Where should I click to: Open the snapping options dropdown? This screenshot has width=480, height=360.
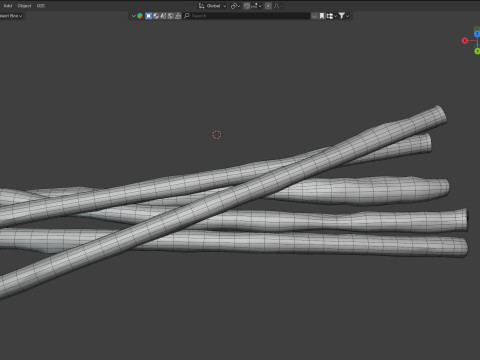point(256,6)
